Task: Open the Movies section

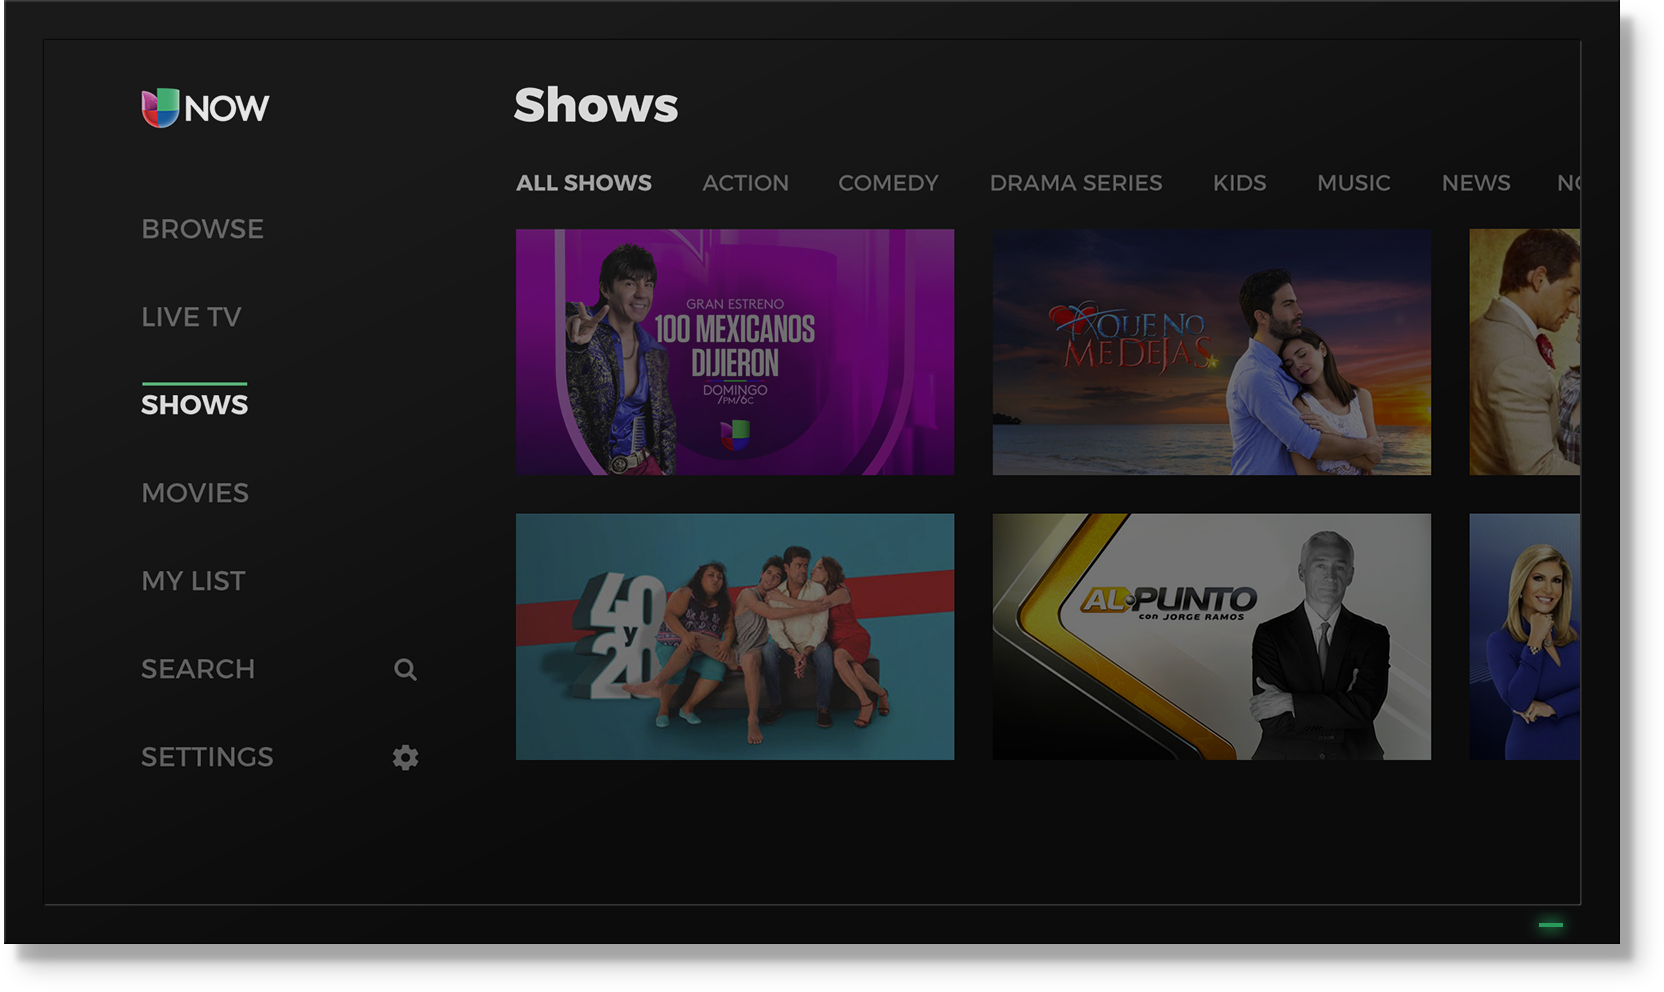Action: pos(195,493)
